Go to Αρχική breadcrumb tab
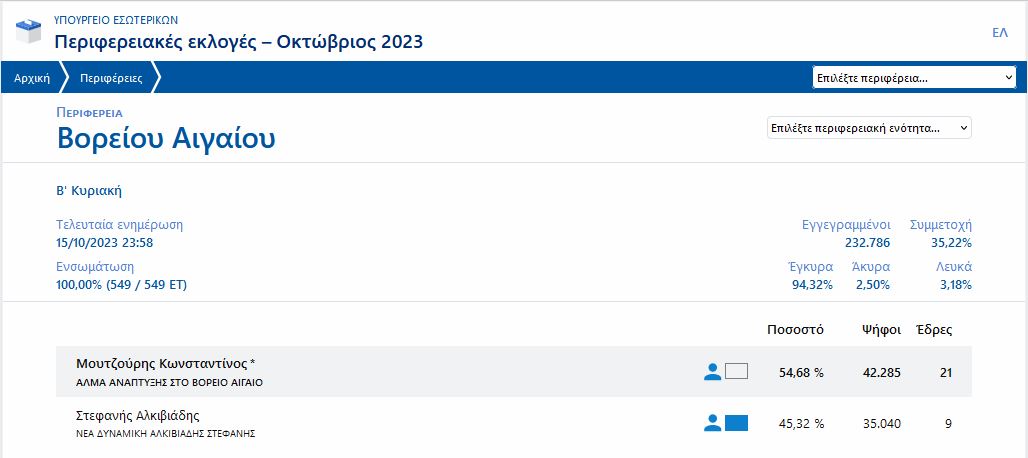The image size is (1028, 458). 32,78
